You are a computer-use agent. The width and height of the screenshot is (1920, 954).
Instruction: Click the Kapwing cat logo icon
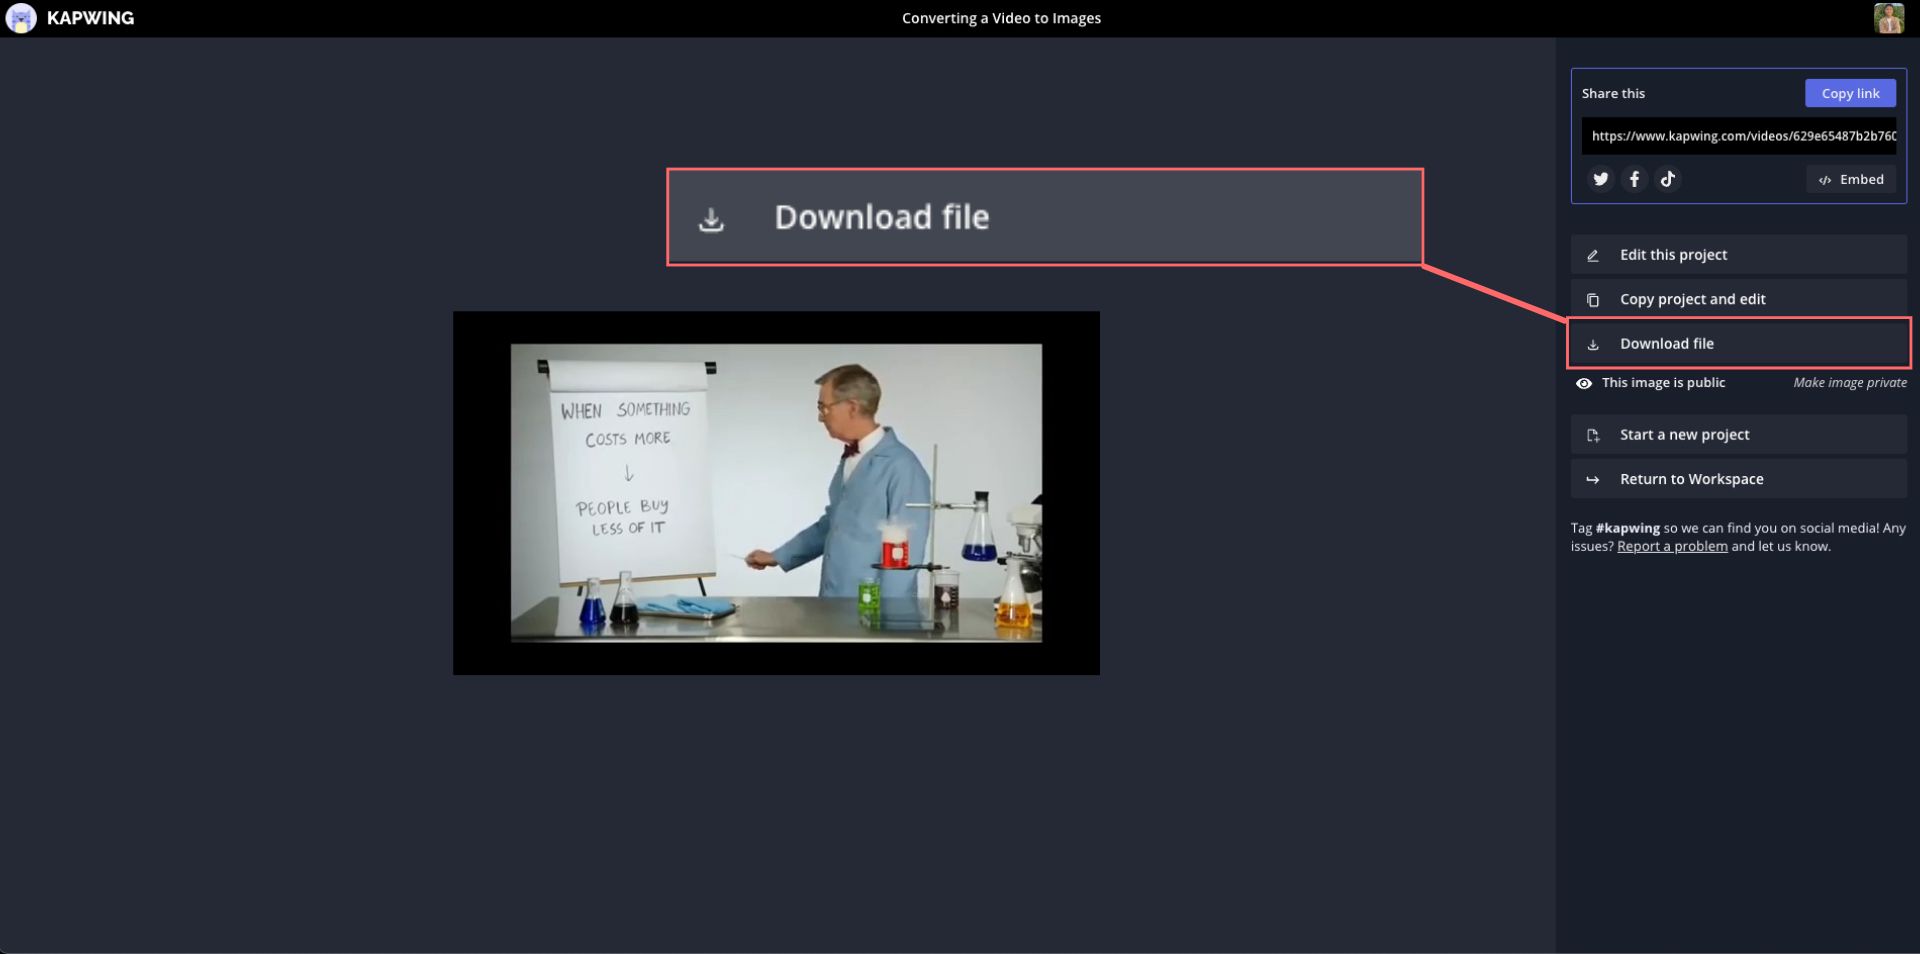[x=21, y=18]
